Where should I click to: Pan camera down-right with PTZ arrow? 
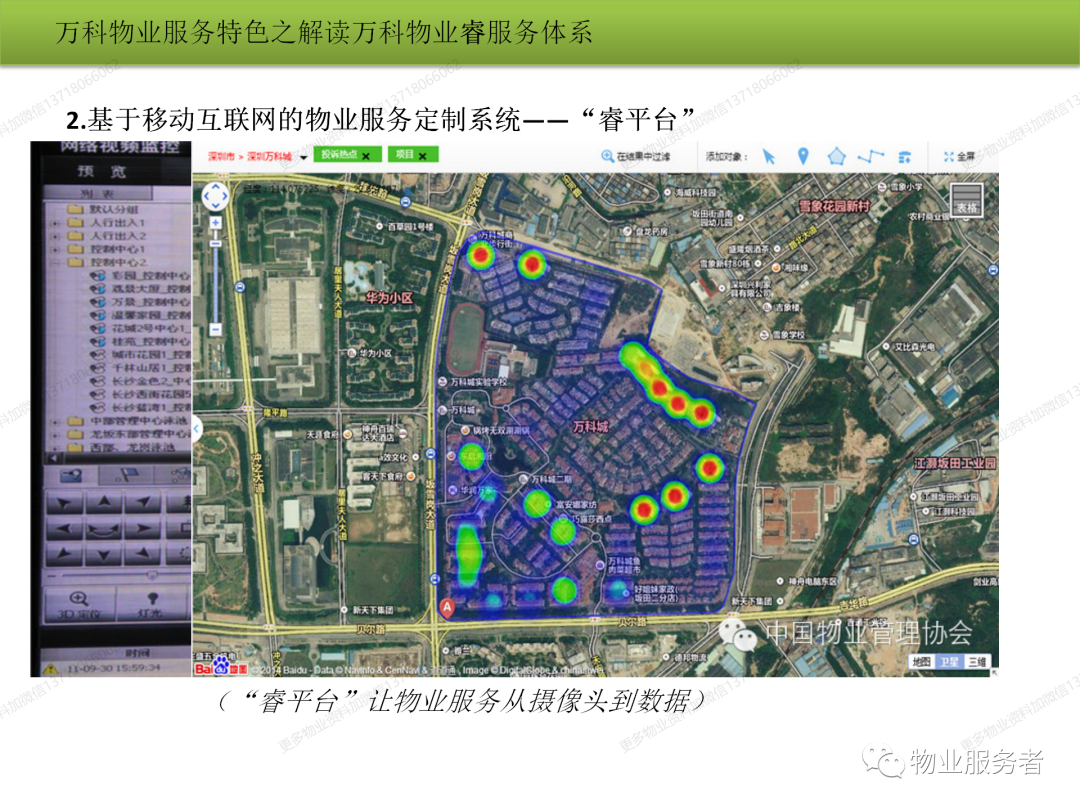point(143,554)
